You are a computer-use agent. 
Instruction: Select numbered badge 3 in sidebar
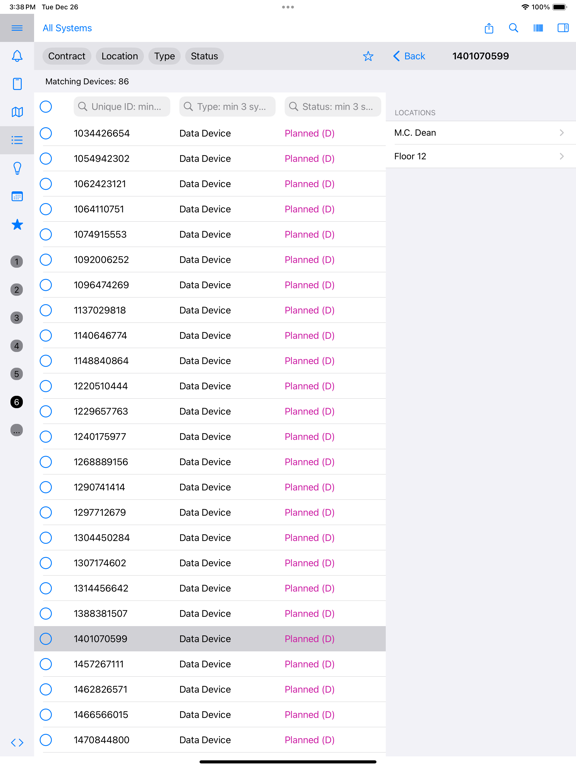coord(17,318)
